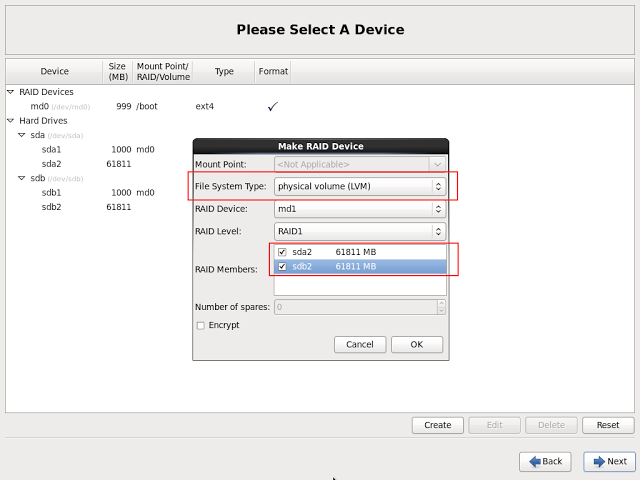640x480 pixels.
Task: Open the File System Type dropdown
Action: [x=360, y=186]
